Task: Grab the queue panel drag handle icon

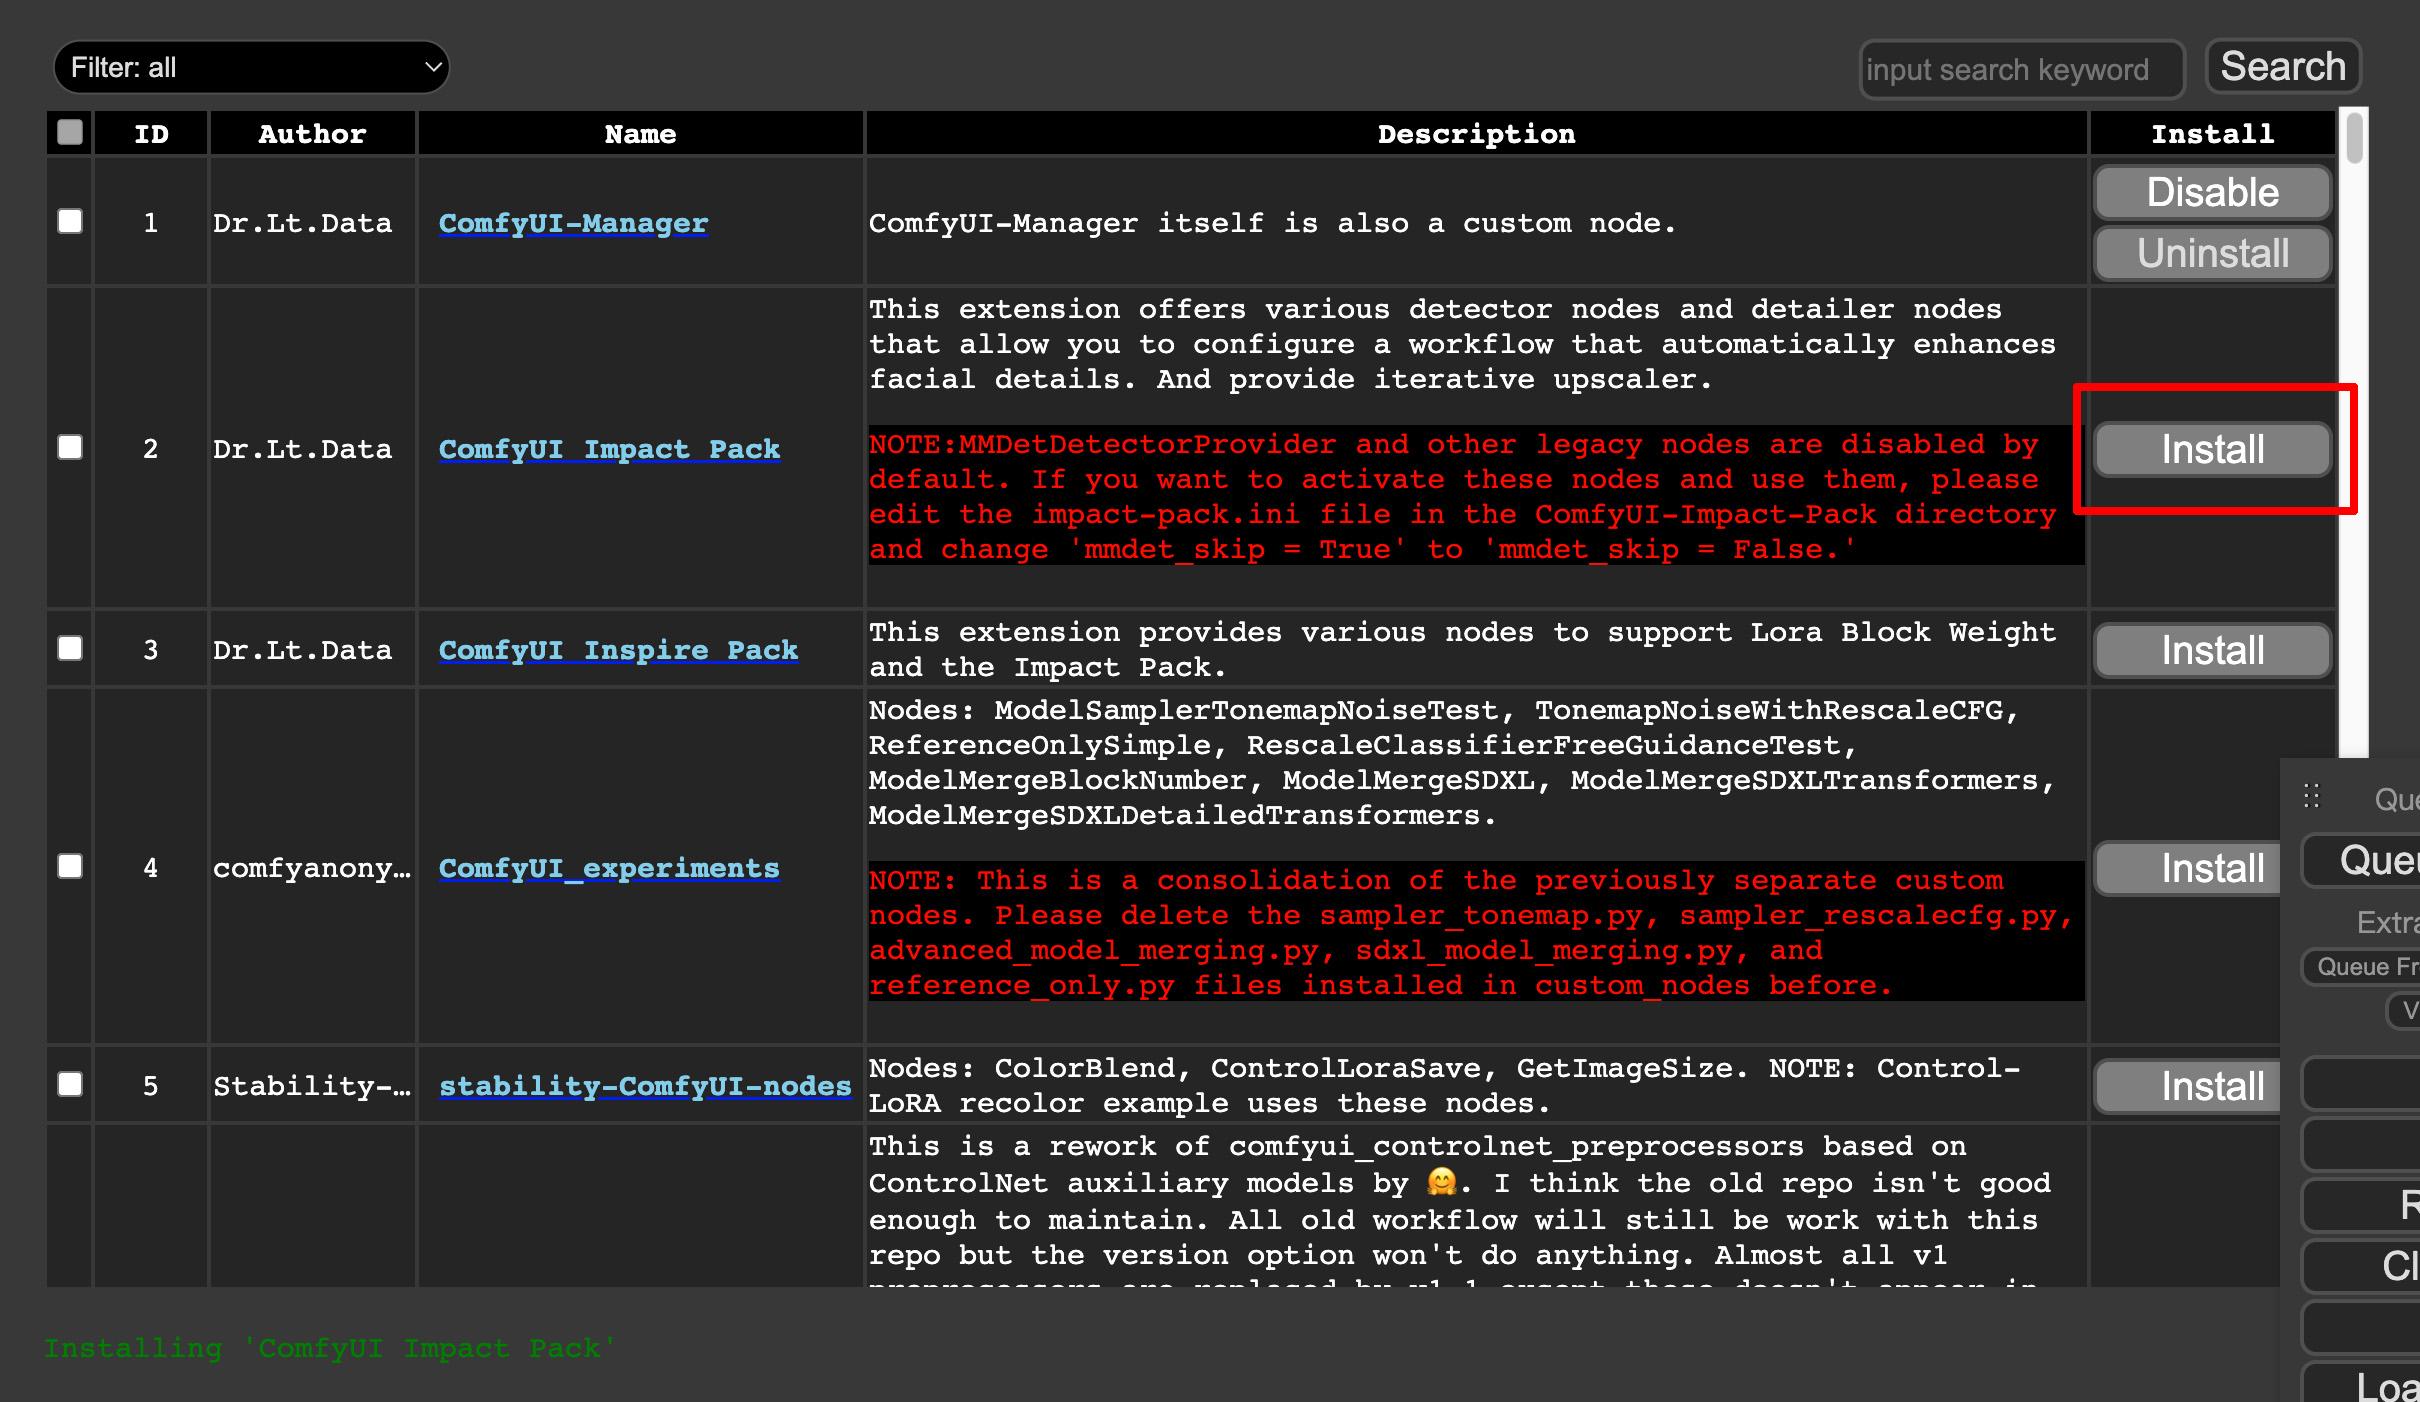Action: coord(2311,796)
